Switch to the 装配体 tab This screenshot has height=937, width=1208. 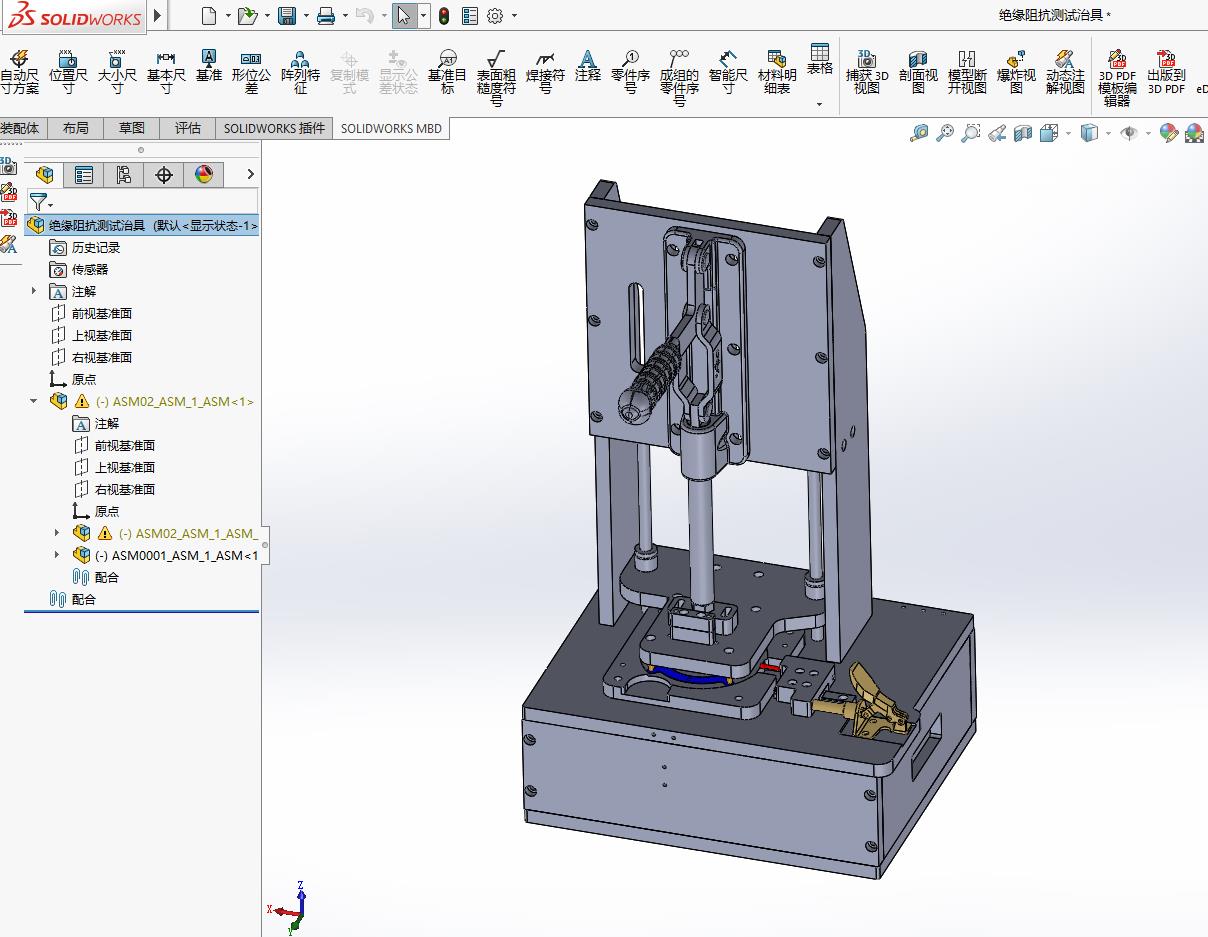coord(20,127)
